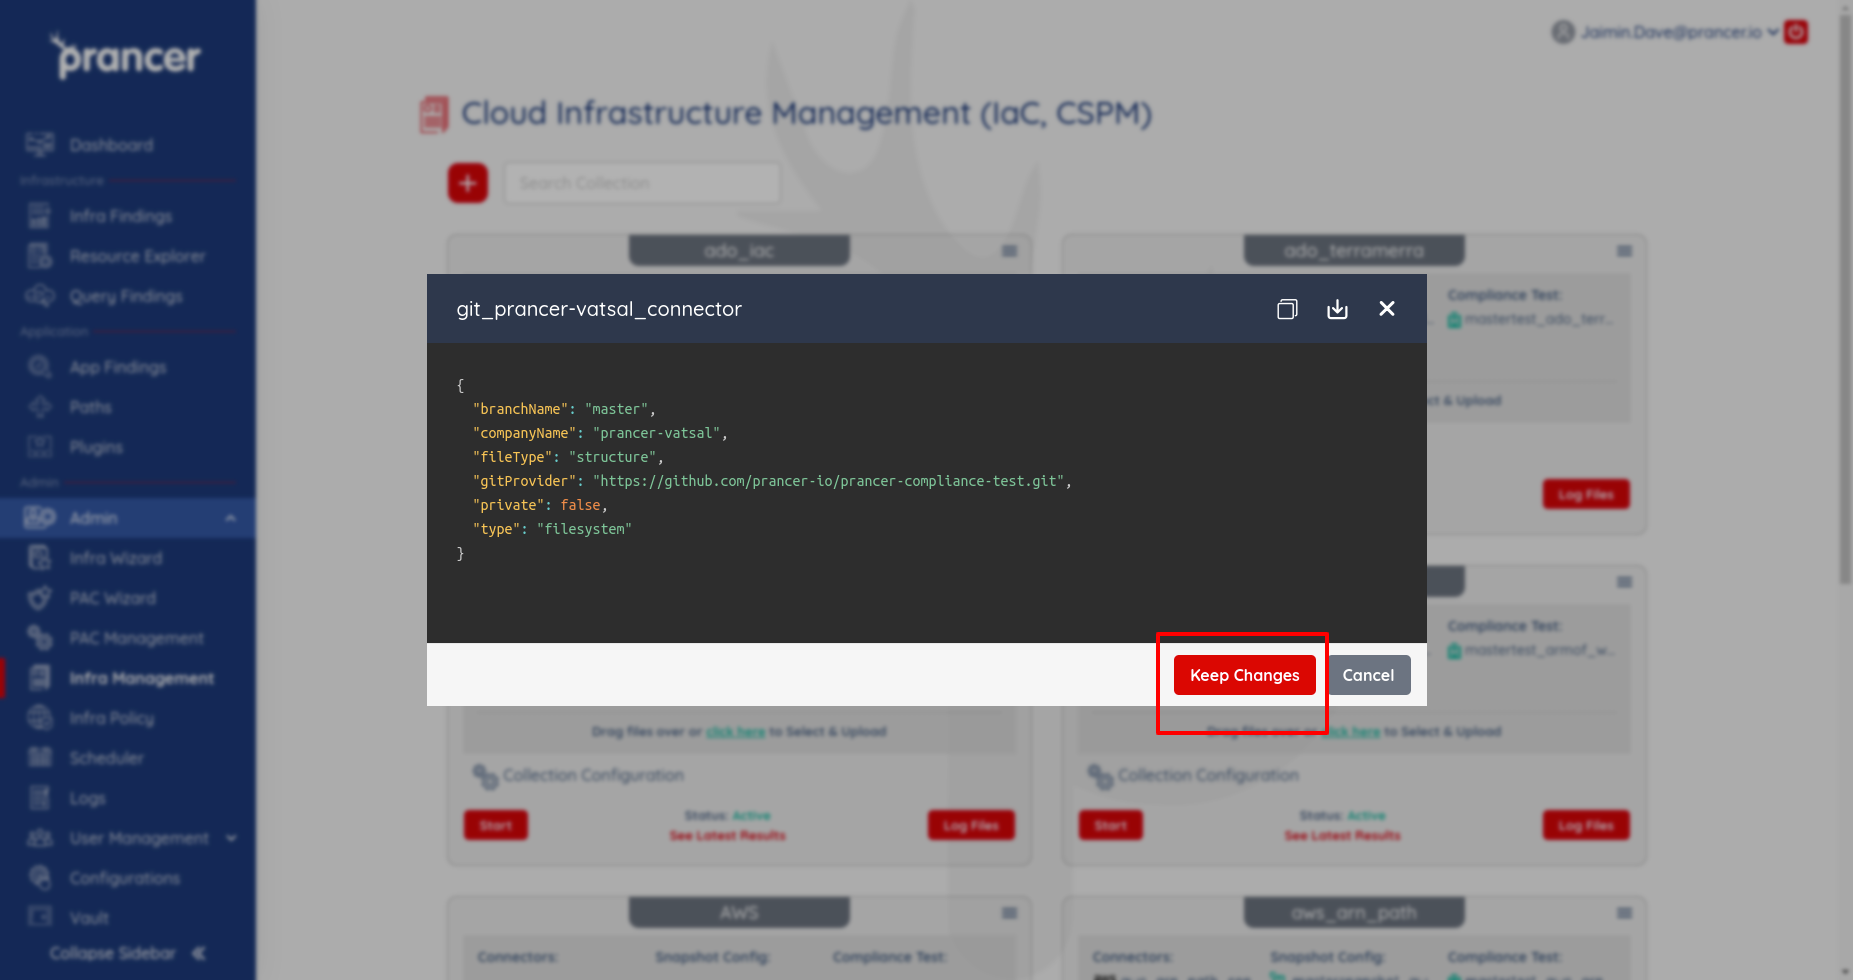
Task: Open Configurations in the sidebar
Action: 127,878
